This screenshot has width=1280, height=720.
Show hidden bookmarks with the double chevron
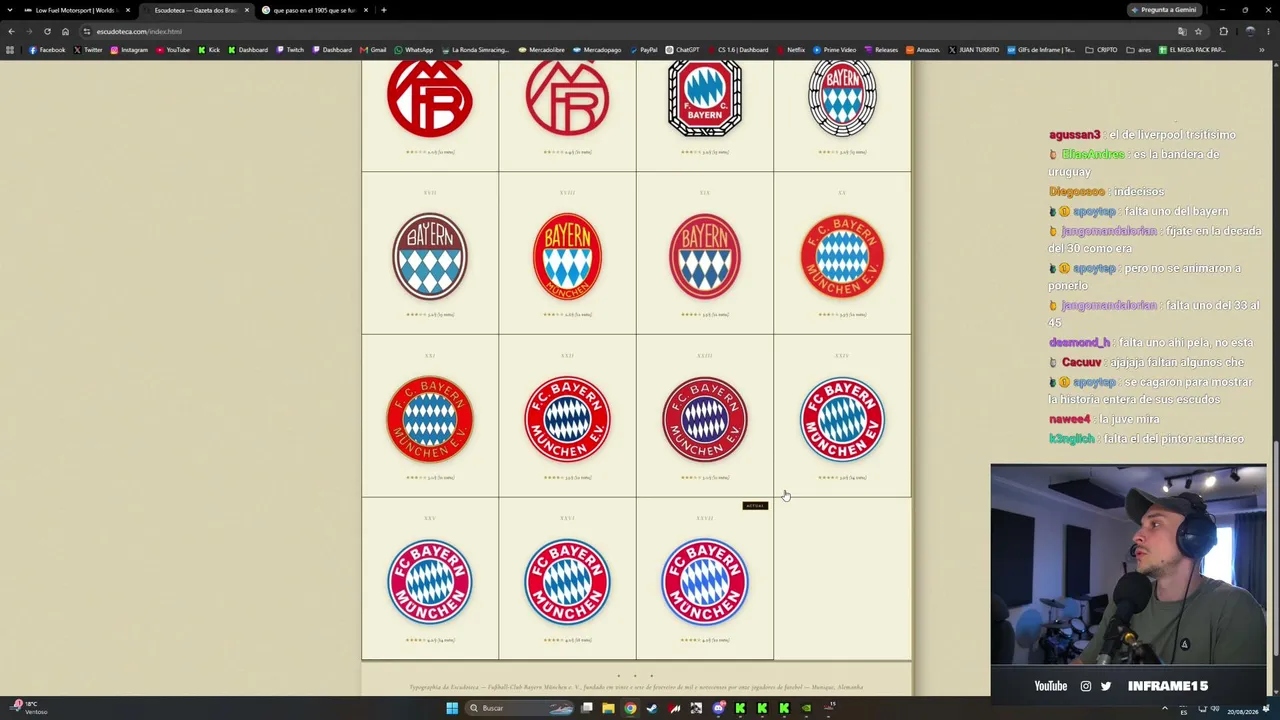point(1262,50)
